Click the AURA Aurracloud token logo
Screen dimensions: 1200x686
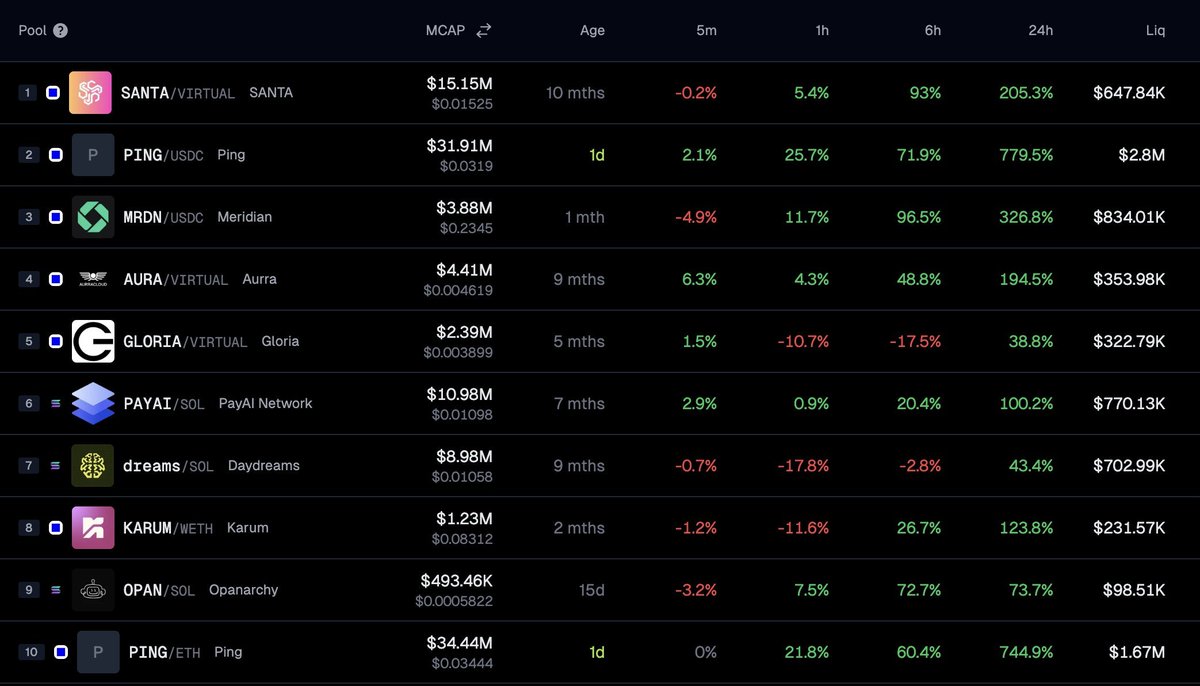[x=93, y=279]
